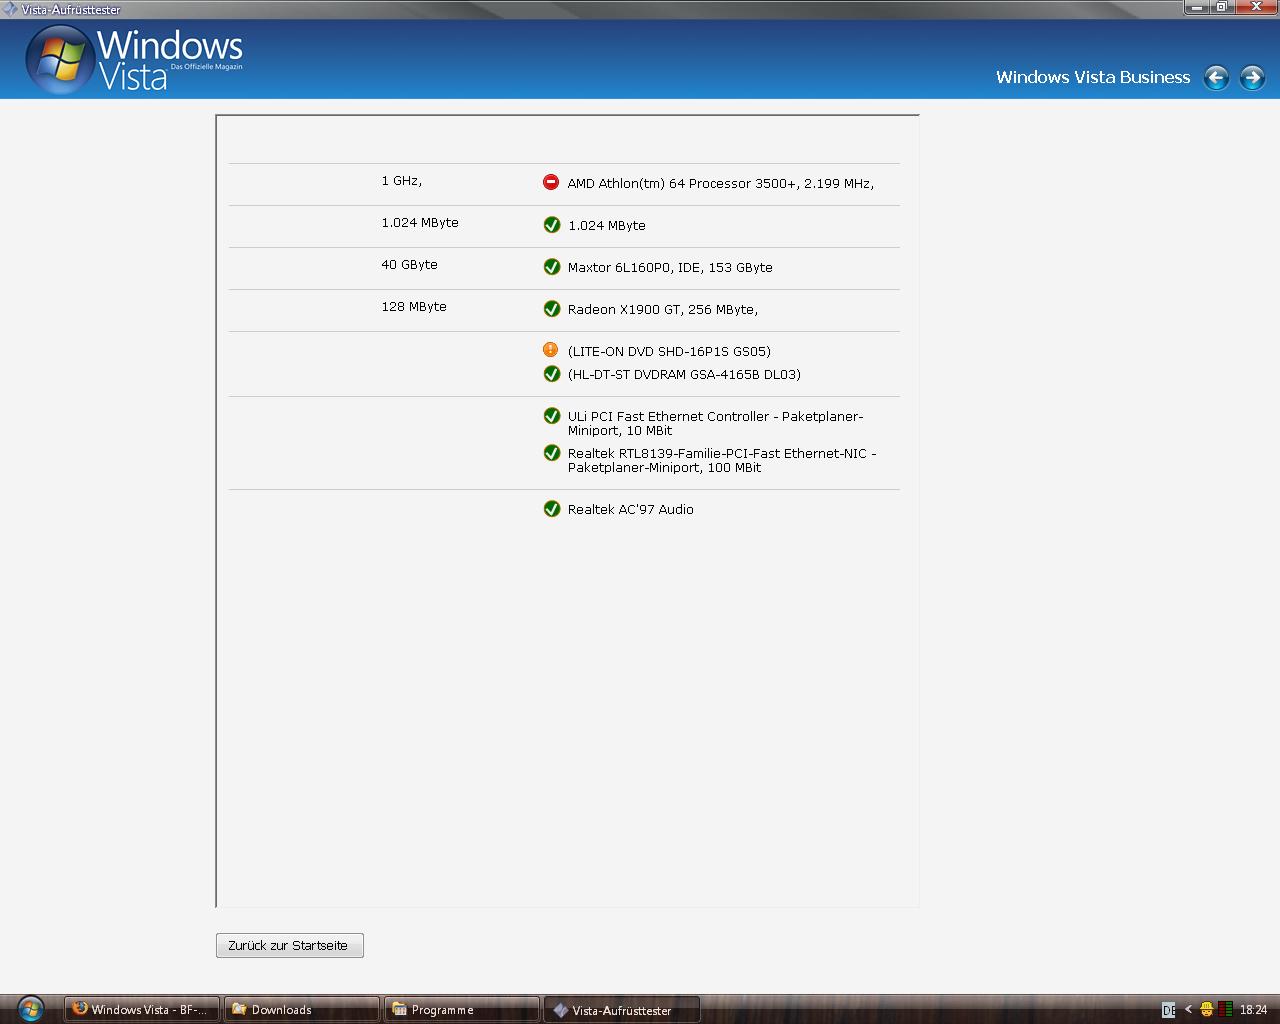Screen dimensions: 1280x1024
Task: Click Realtek AC'97 Audio text
Action: (631, 510)
